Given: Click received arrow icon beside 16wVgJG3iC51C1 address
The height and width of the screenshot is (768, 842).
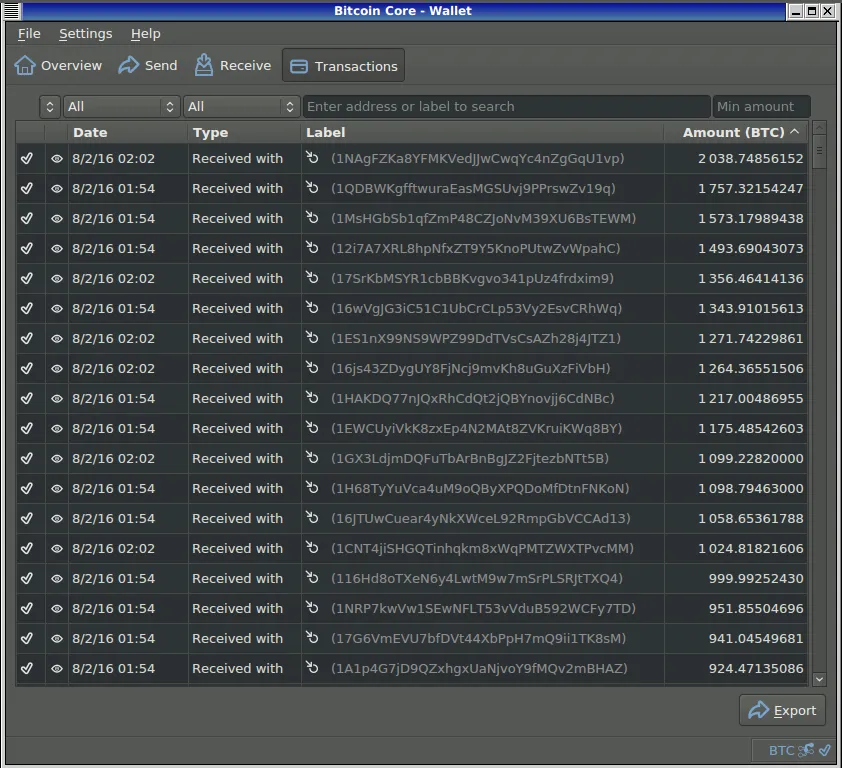Looking at the screenshot, I should (312, 308).
